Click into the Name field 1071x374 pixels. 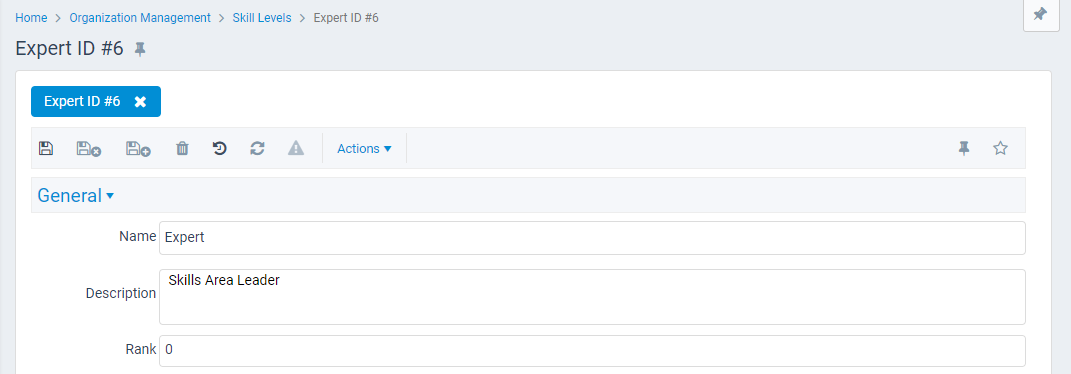(592, 238)
